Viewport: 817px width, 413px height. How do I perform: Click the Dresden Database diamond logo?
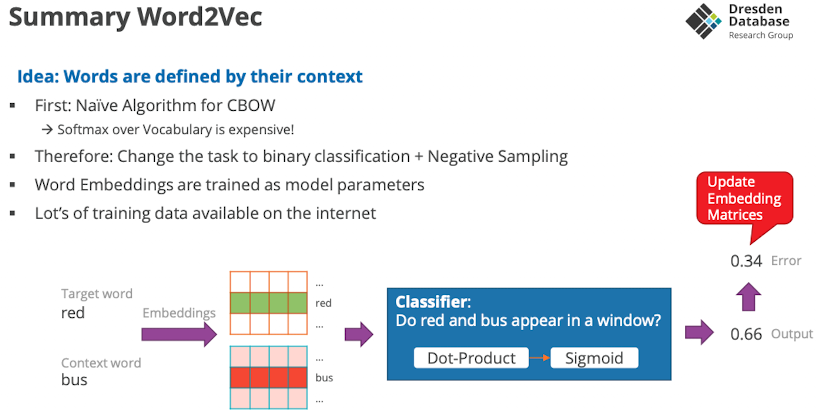(x=703, y=21)
